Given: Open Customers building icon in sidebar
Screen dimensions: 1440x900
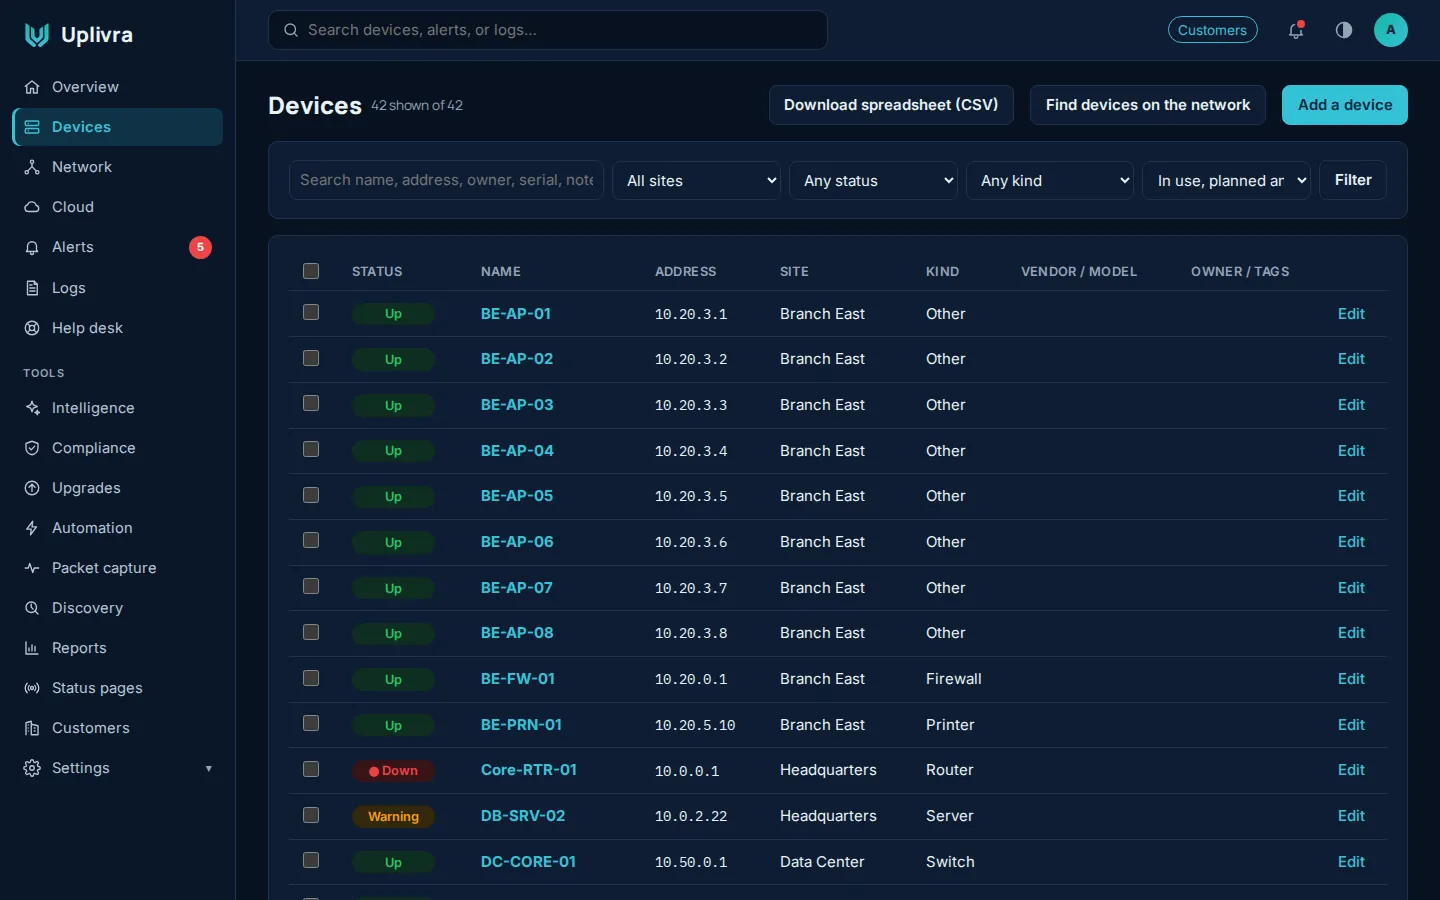Looking at the screenshot, I should click(32, 728).
